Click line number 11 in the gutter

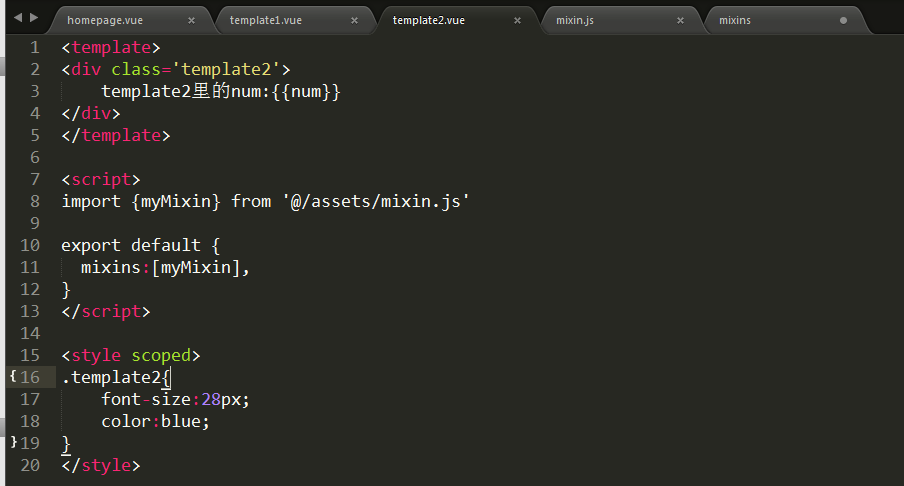coord(29,267)
